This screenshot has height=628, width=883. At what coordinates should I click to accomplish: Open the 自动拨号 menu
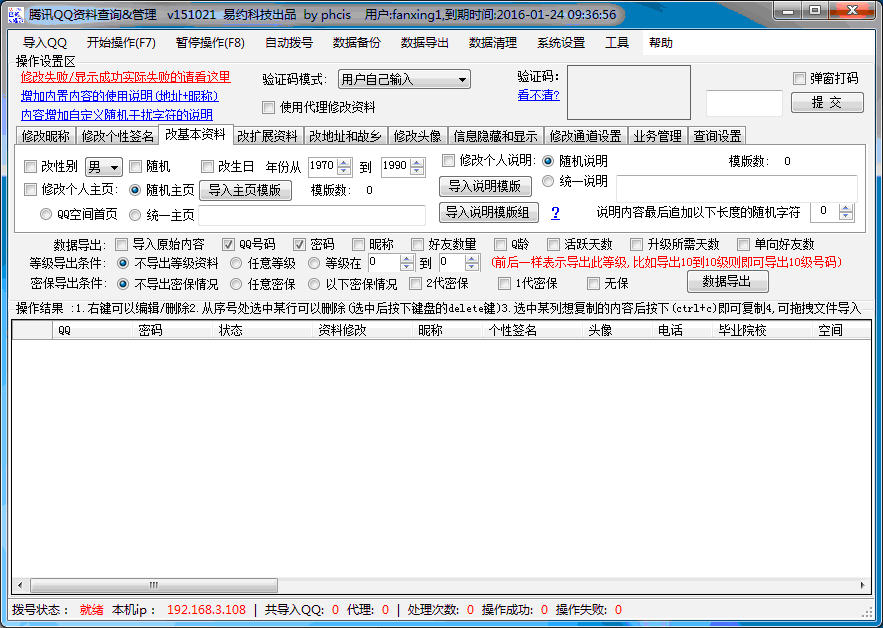point(289,43)
